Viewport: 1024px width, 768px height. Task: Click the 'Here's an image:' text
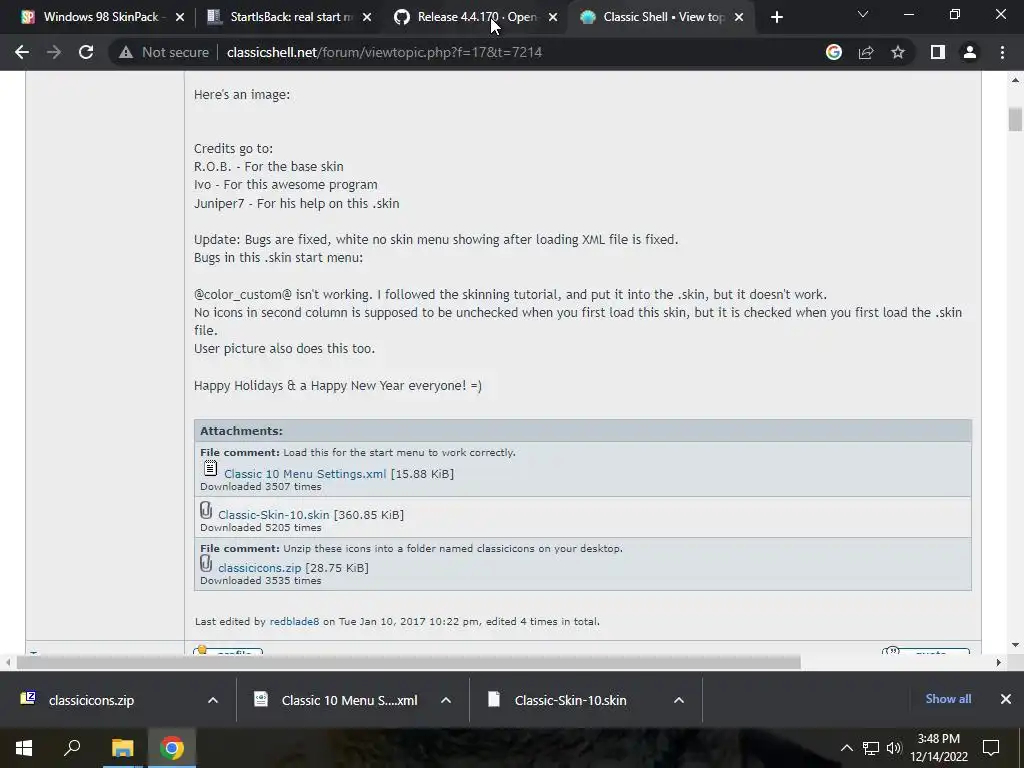242,95
